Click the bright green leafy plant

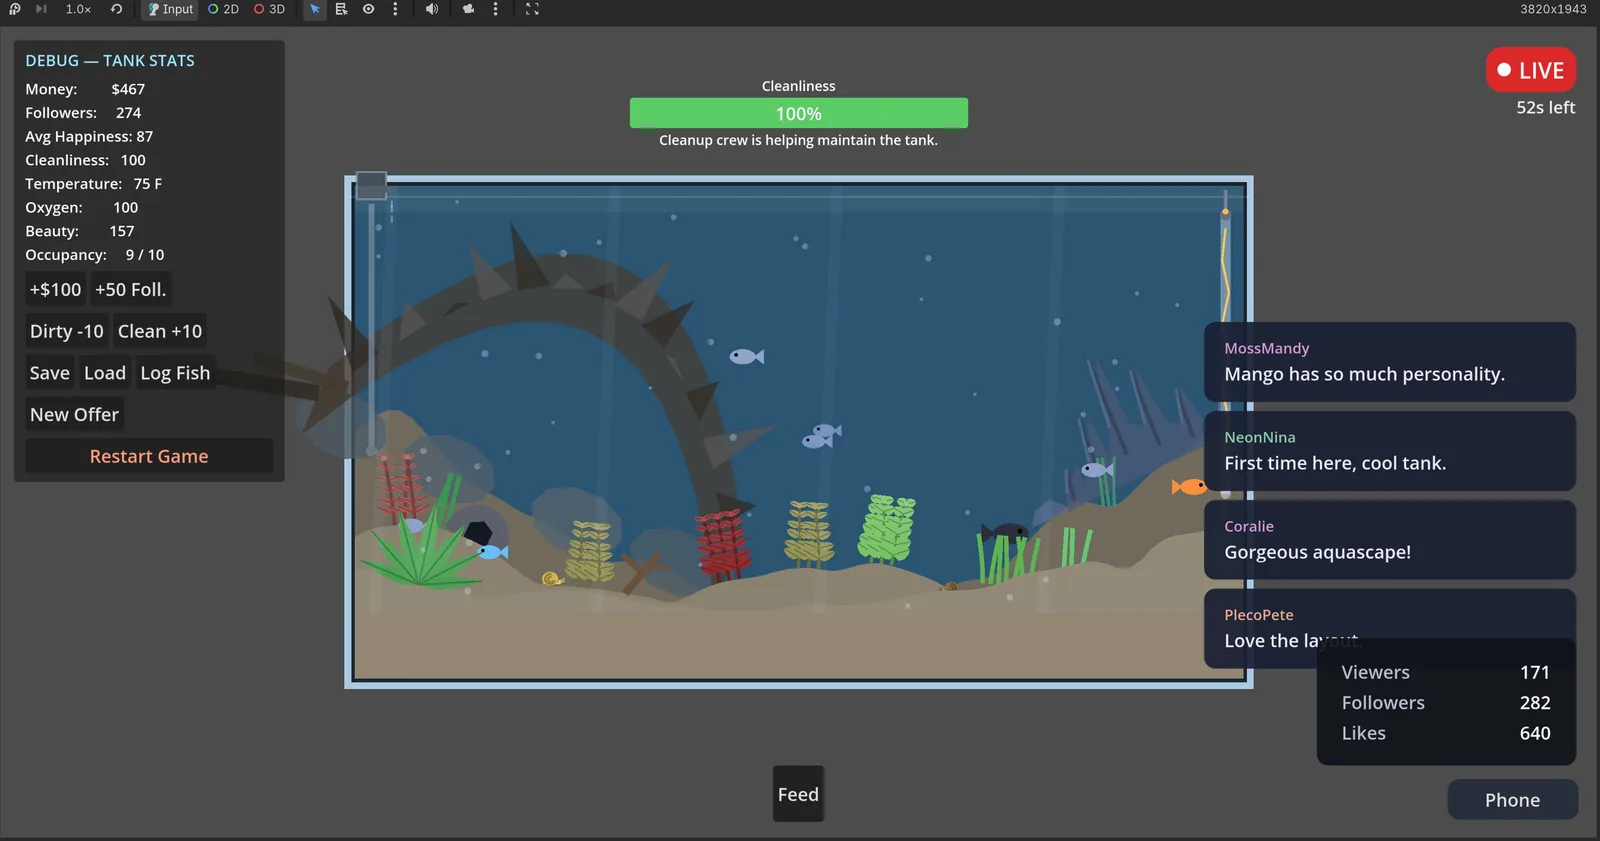click(886, 528)
